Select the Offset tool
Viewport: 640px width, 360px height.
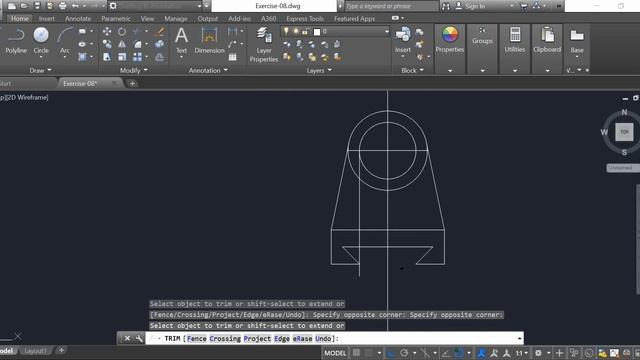(x=160, y=57)
